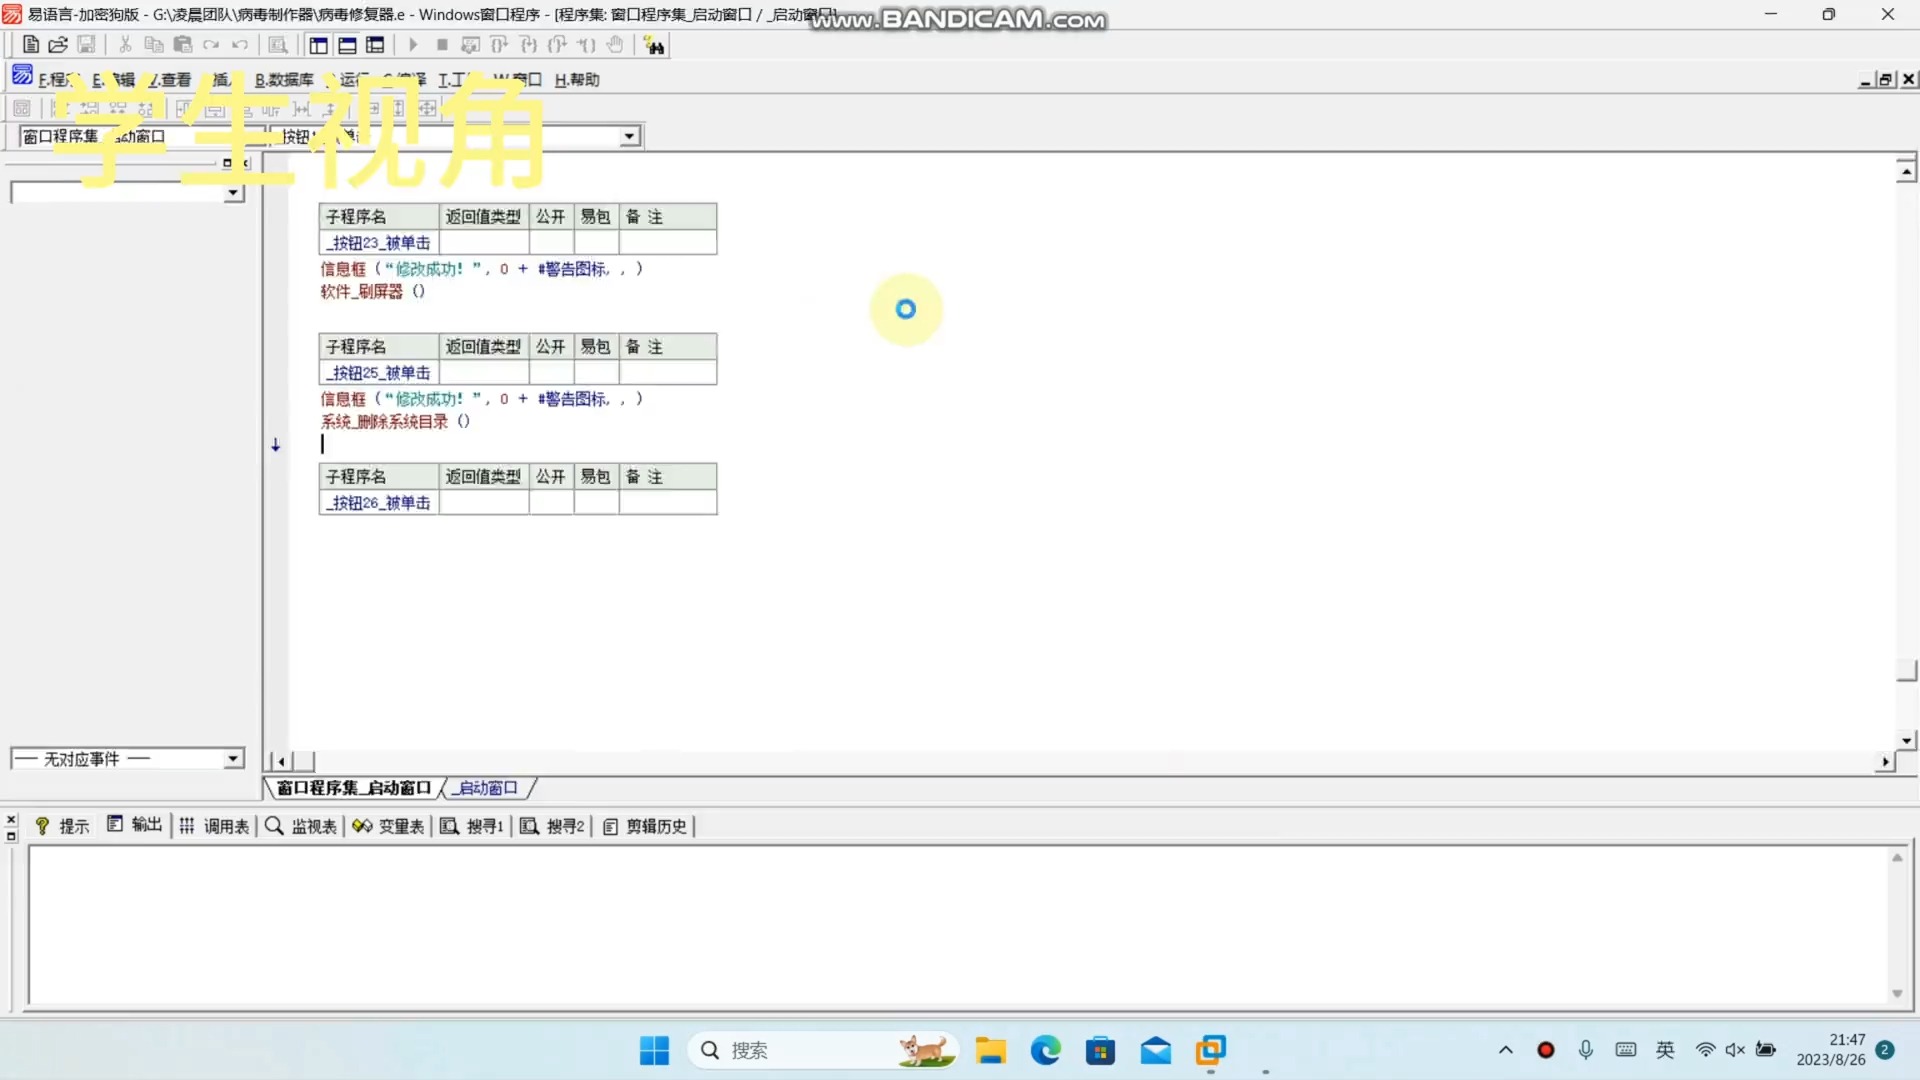Close the bottom output panel with X
Screen dimensions: 1920x1080
pyautogui.click(x=11, y=819)
